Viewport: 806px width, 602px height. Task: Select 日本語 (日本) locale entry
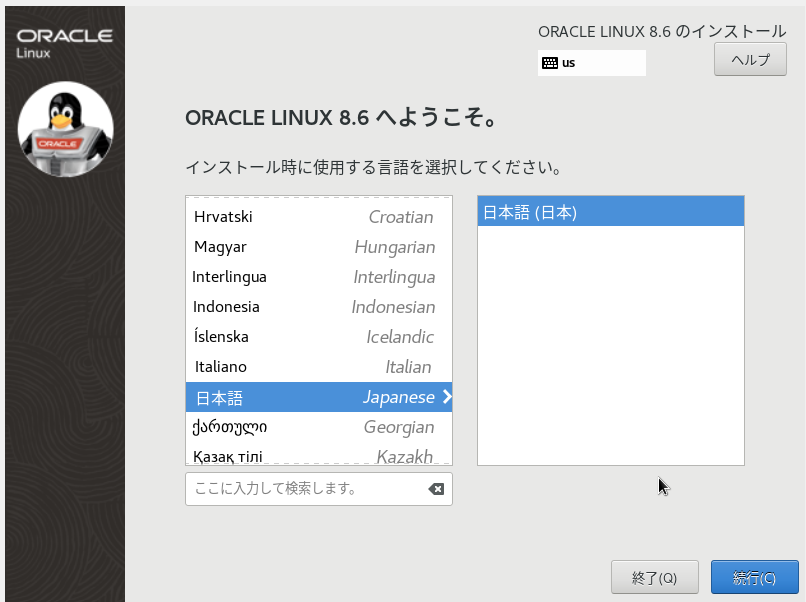611,211
